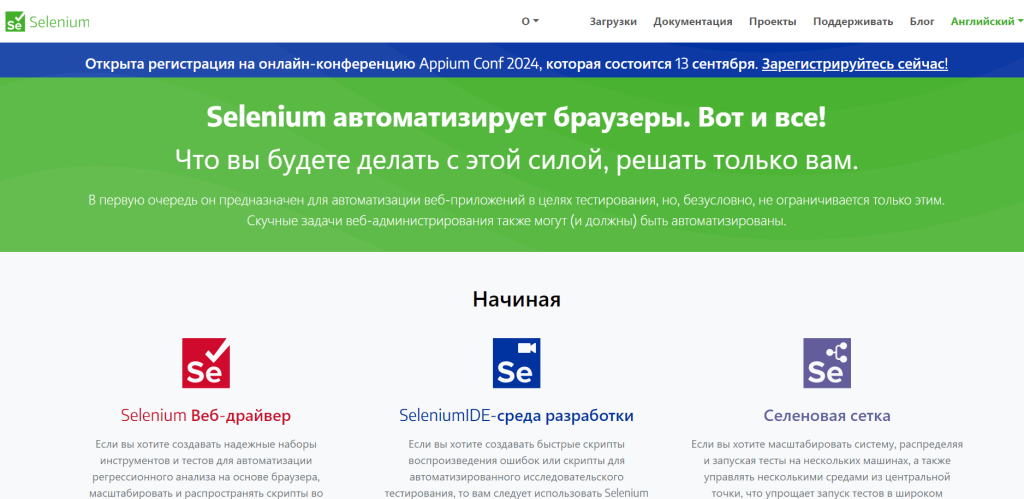The width and height of the screenshot is (1024, 499).
Task: Click the "Начиная" section heading
Action: coord(517,299)
